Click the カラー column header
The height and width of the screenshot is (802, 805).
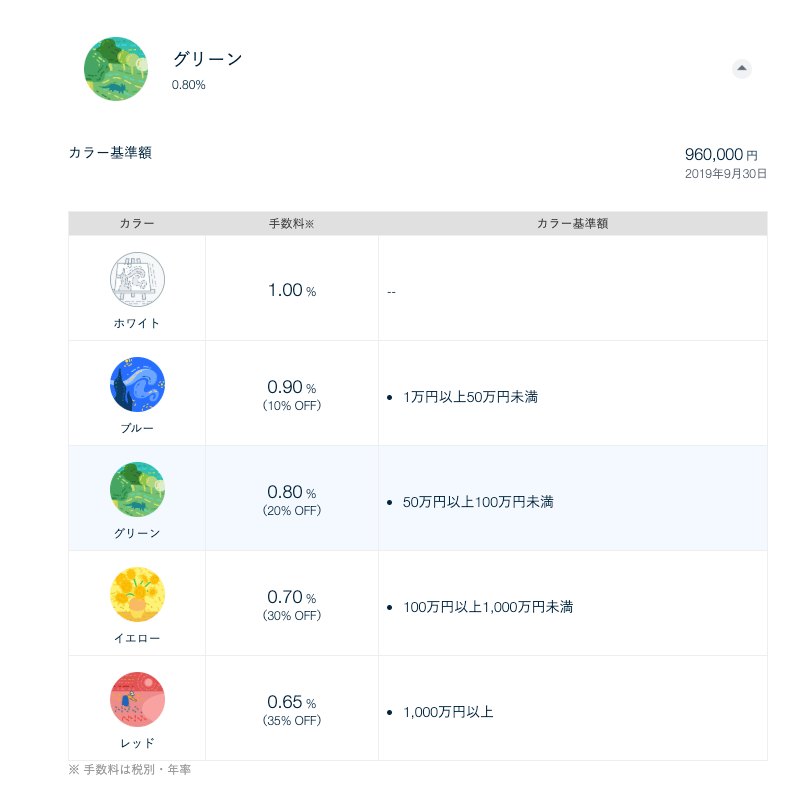click(137, 224)
